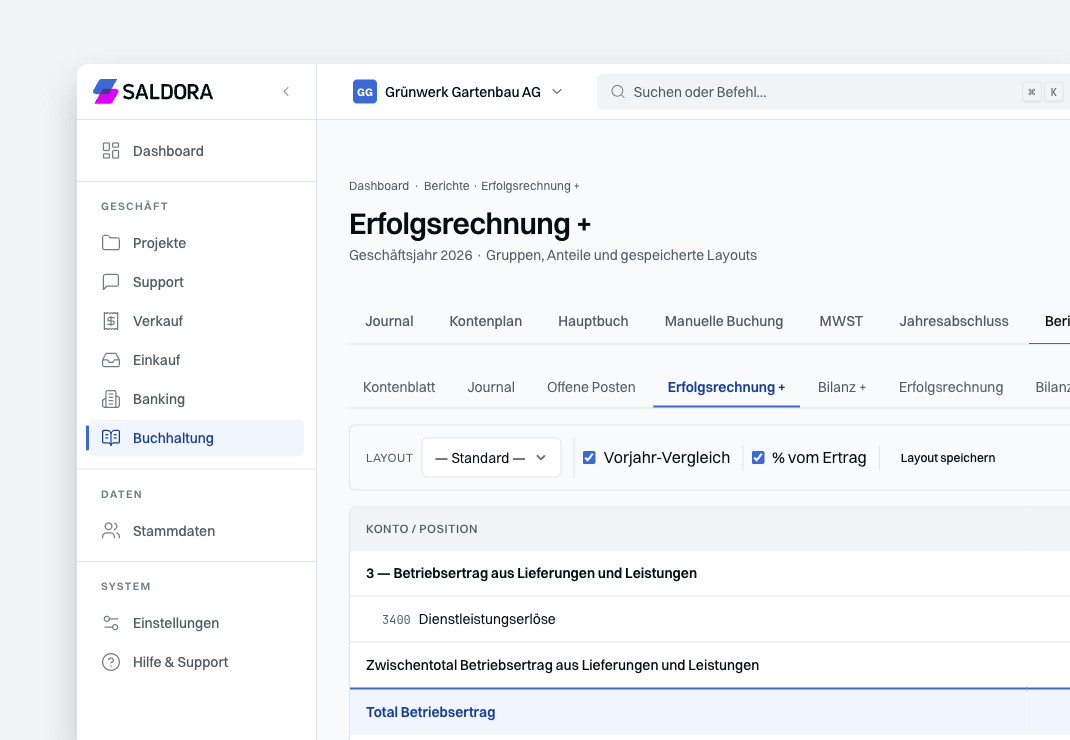This screenshot has height=740, width=1070.
Task: Open Verkauf in the sidebar
Action: [x=197, y=321]
